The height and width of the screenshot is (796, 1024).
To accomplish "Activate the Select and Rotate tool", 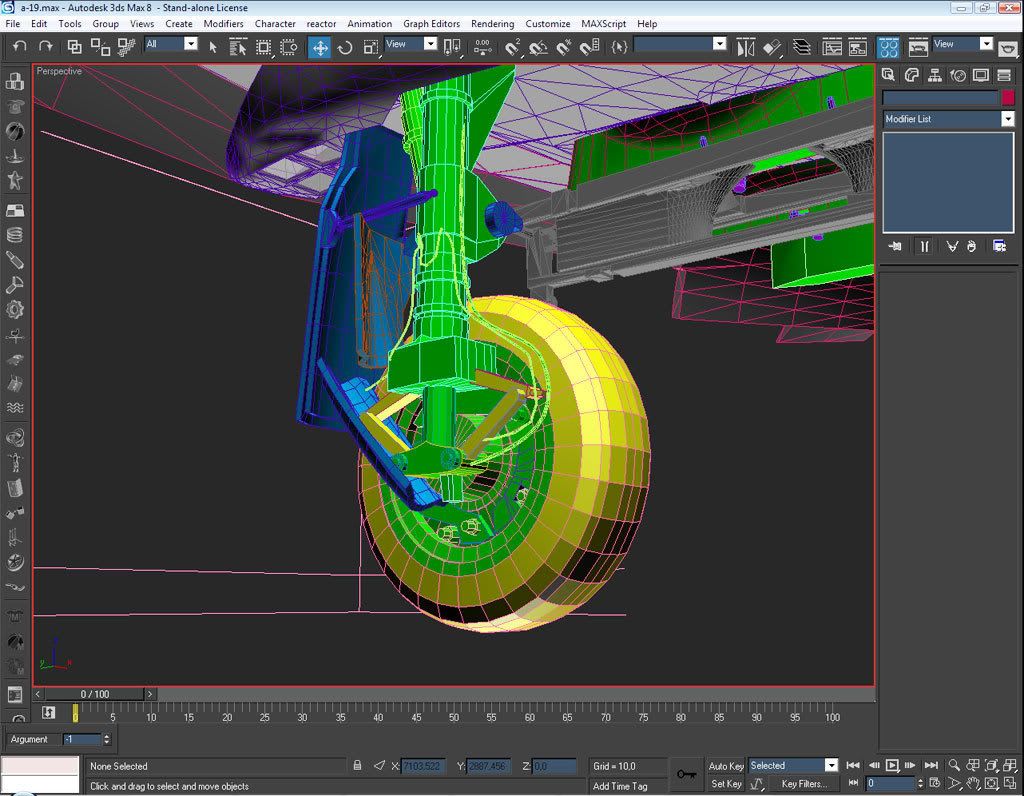I will tap(345, 46).
